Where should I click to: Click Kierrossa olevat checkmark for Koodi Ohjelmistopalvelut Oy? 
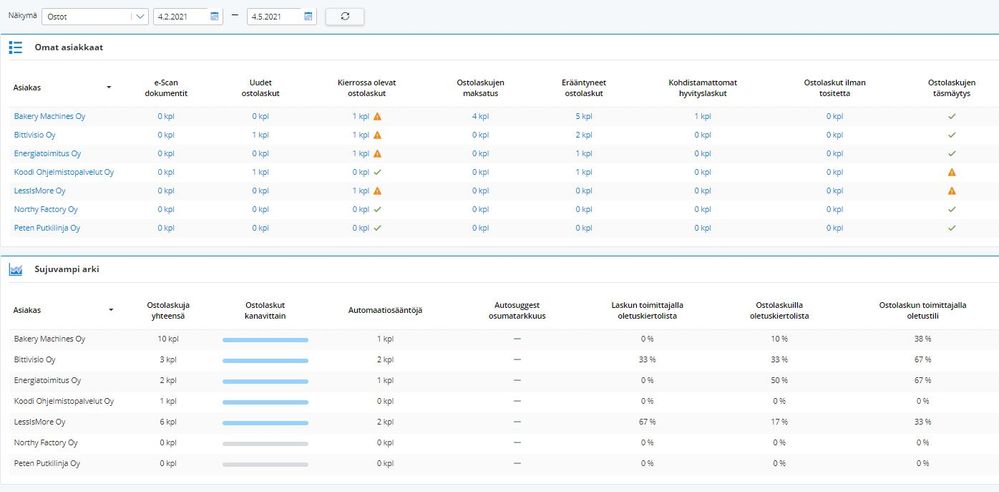coord(377,172)
